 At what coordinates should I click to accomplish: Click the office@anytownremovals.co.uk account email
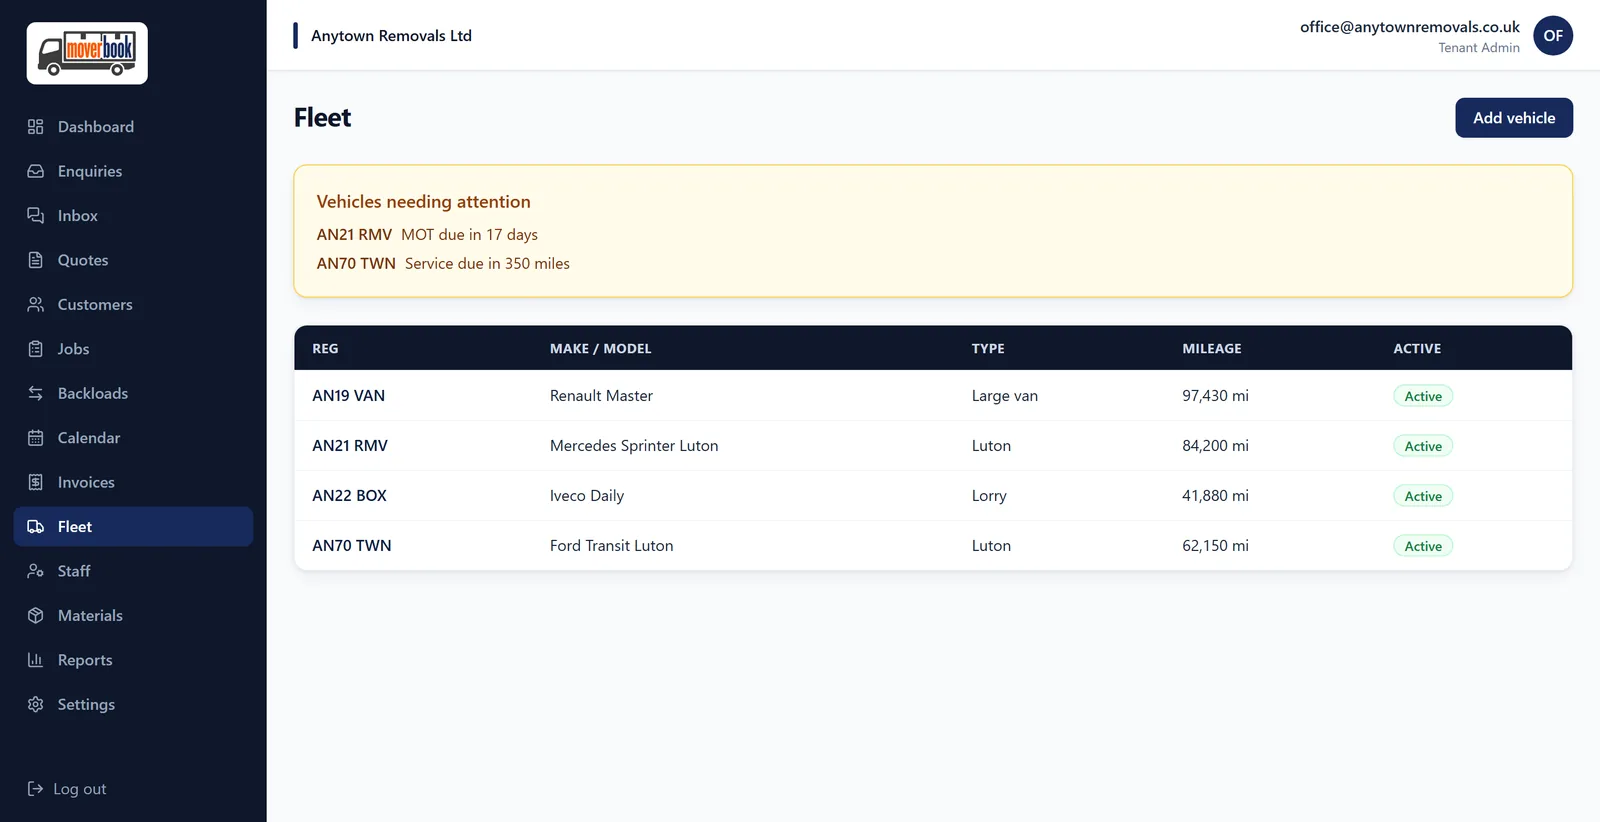click(x=1410, y=27)
